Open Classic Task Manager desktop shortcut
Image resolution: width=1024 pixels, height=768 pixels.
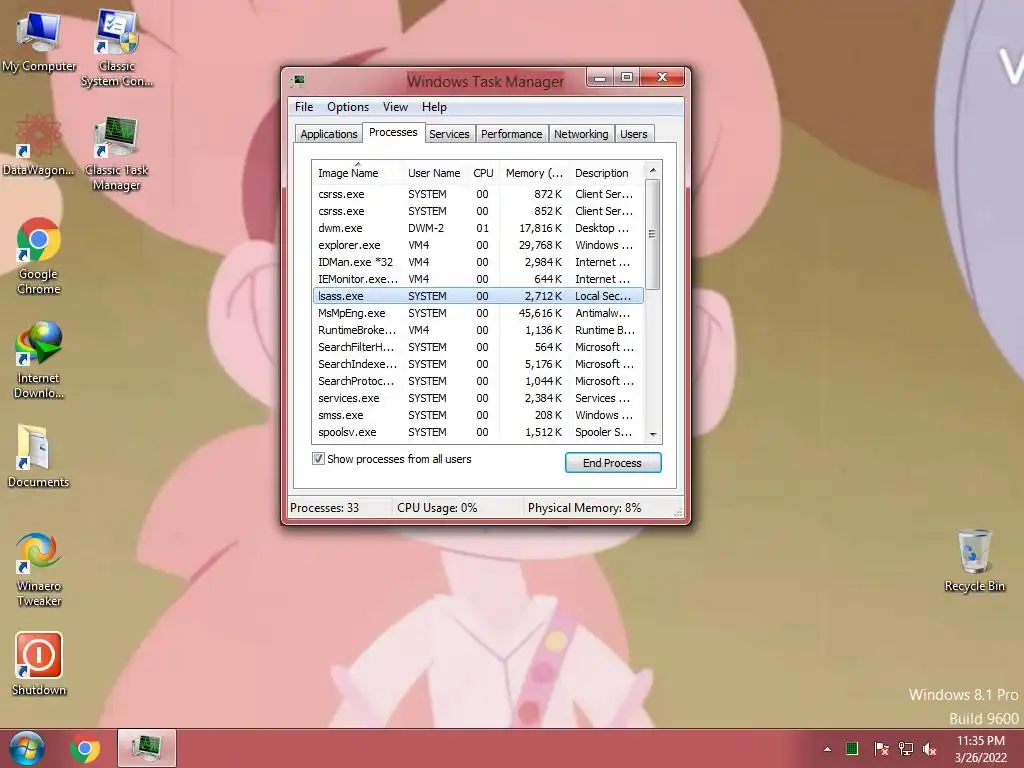pyautogui.click(x=116, y=152)
